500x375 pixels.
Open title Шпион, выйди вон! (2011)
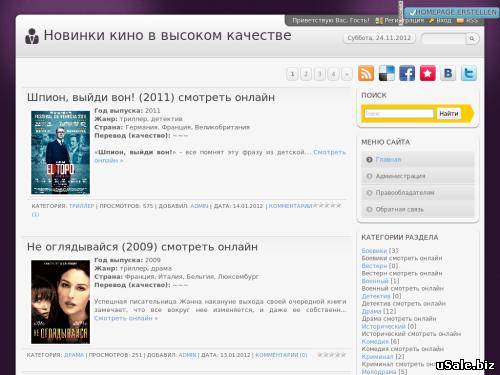coord(151,97)
